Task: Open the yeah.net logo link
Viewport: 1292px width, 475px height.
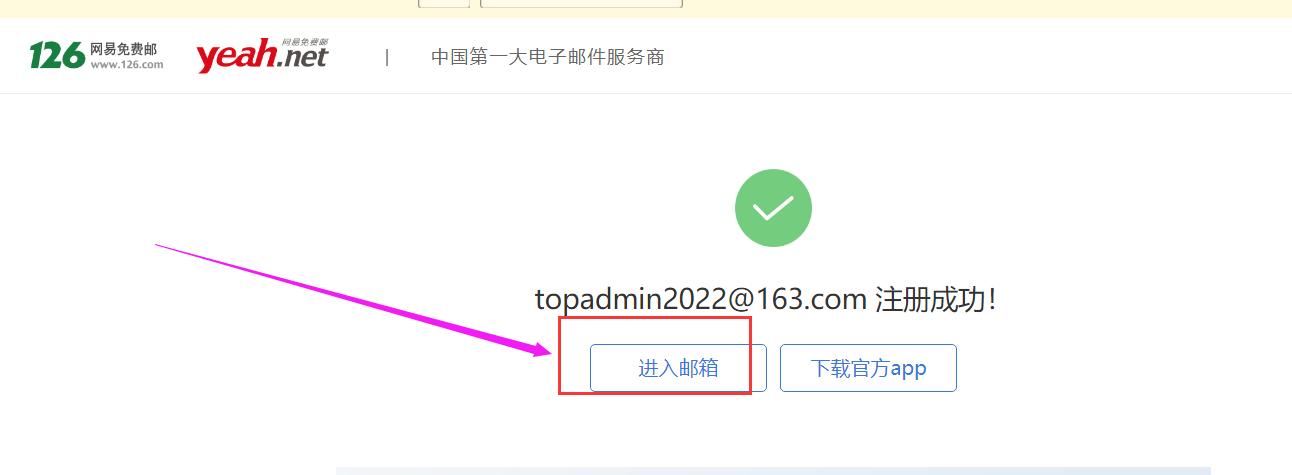Action: click(x=262, y=56)
